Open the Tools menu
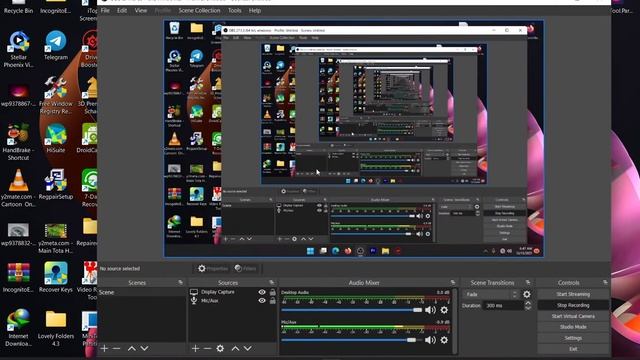The width and height of the screenshot is (640, 360). click(234, 10)
